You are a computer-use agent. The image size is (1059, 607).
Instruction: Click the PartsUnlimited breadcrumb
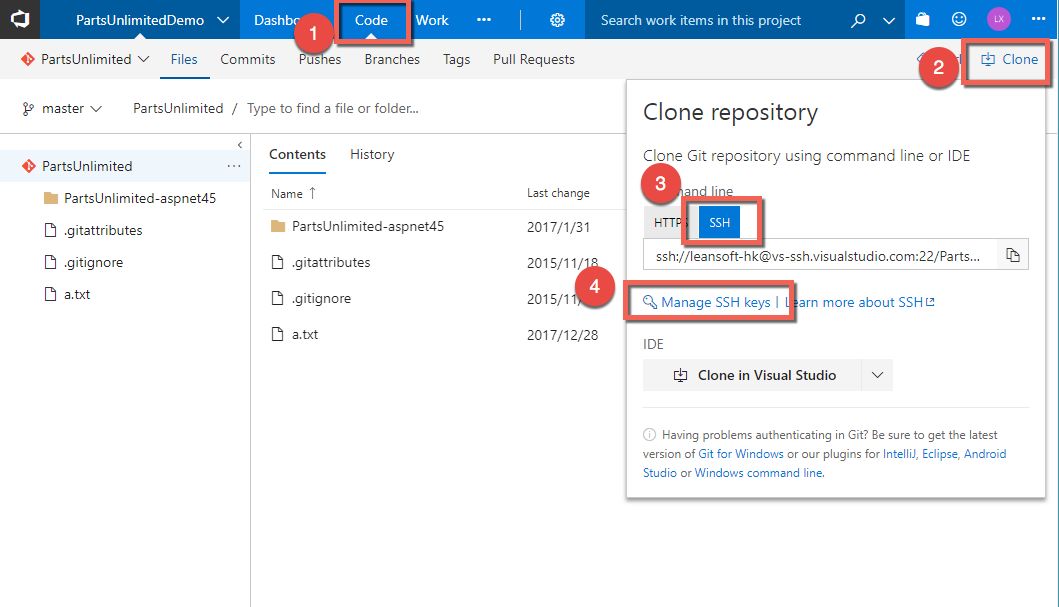coord(178,109)
